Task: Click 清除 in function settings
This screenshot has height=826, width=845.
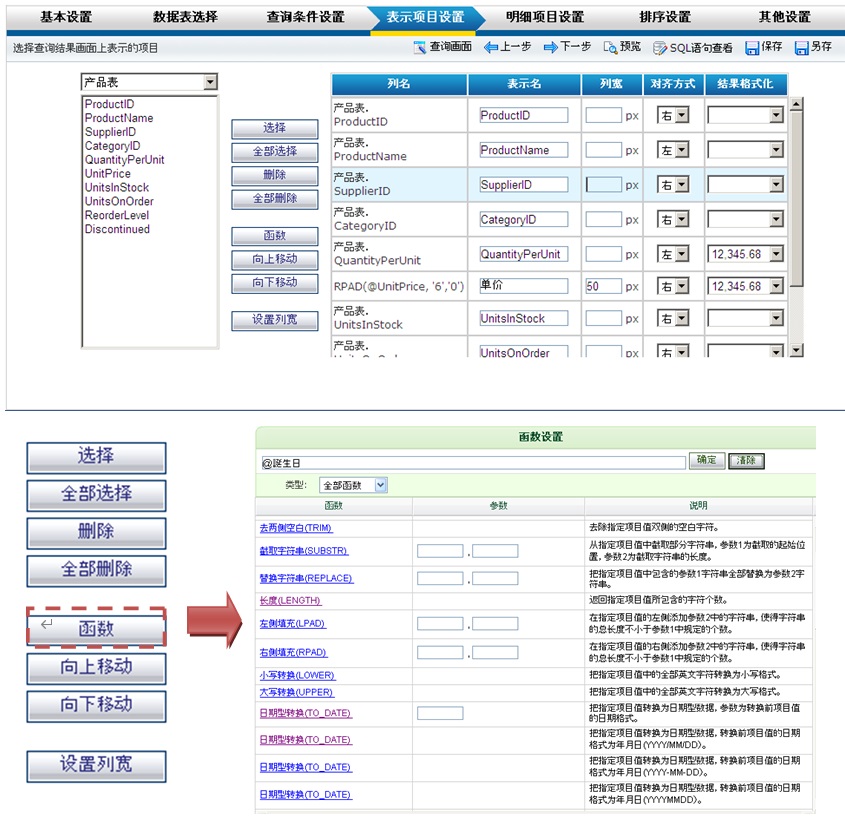Action: pyautogui.click(x=746, y=461)
